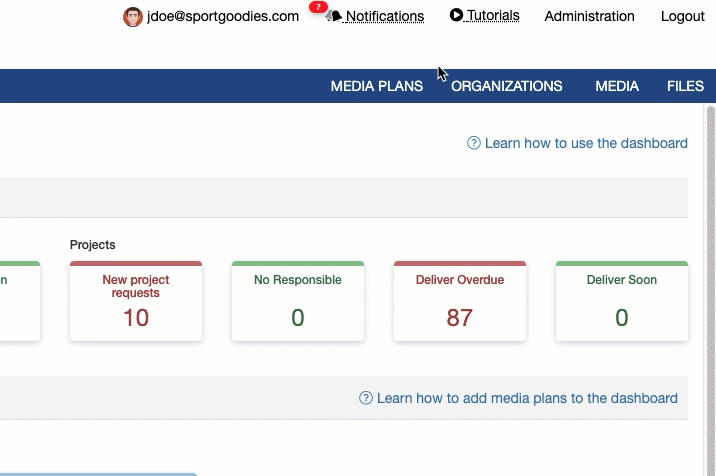Select the MEDIA navigation tab
The width and height of the screenshot is (716, 476).
617,86
